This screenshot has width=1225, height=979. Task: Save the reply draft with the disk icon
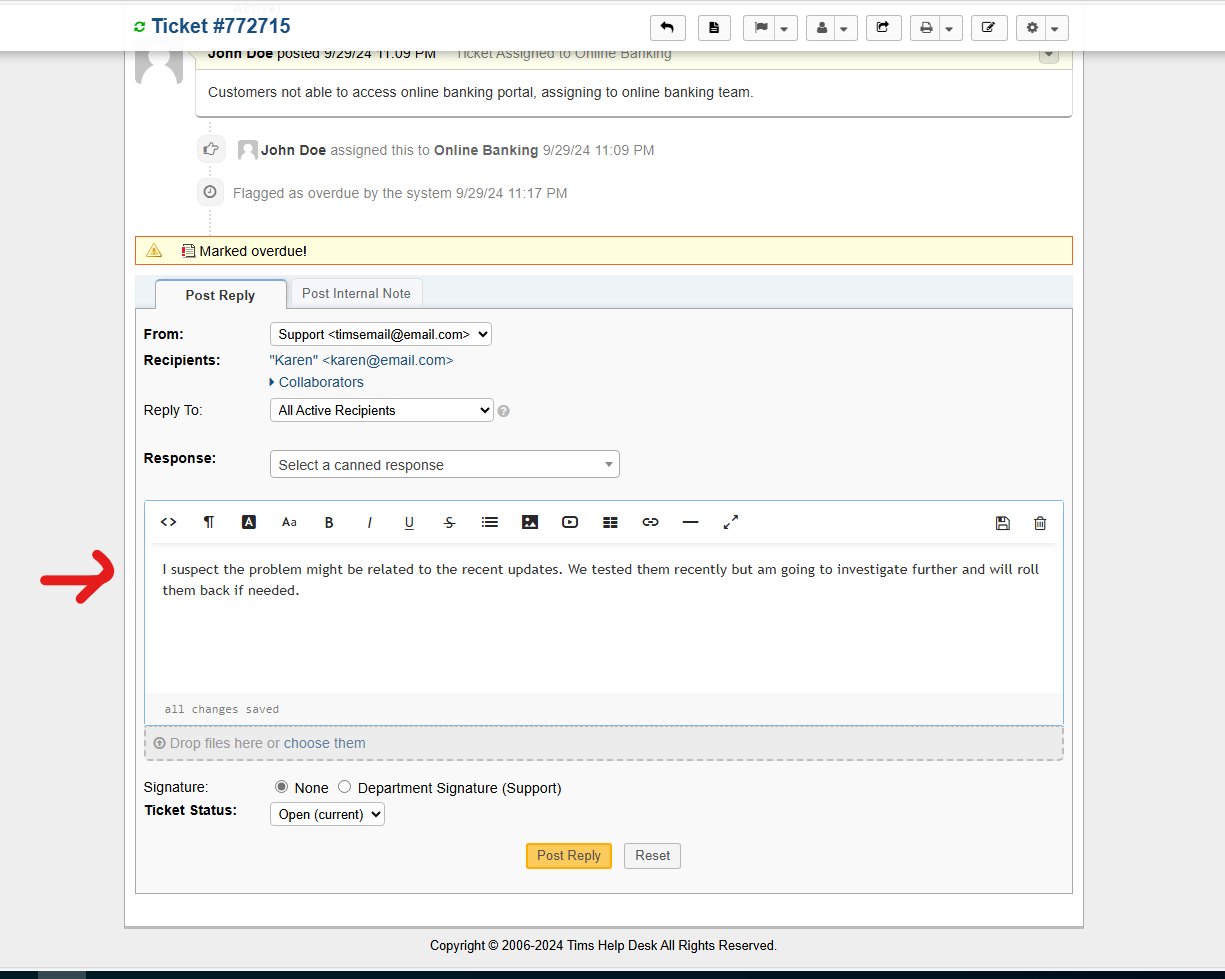pos(1003,521)
